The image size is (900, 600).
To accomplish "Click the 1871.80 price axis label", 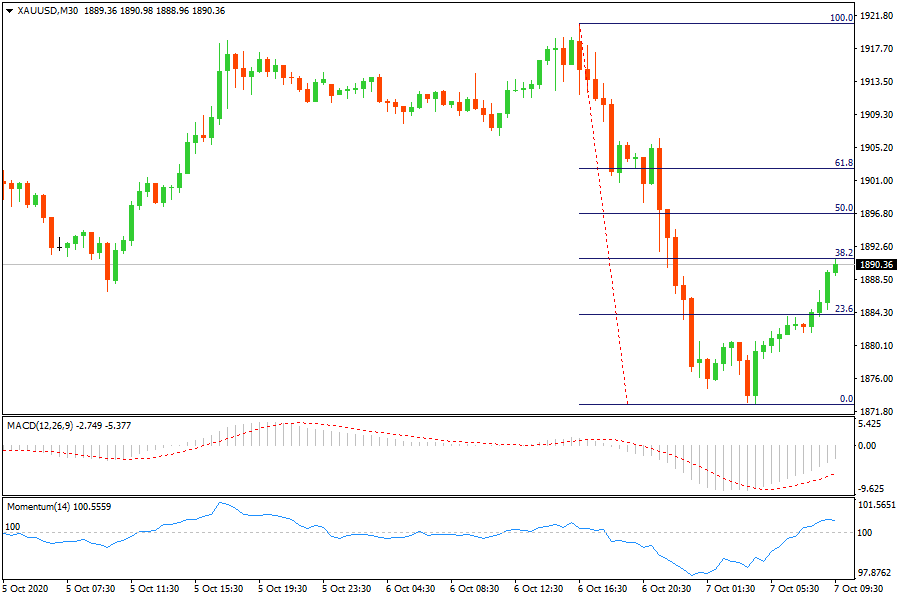I will point(876,411).
